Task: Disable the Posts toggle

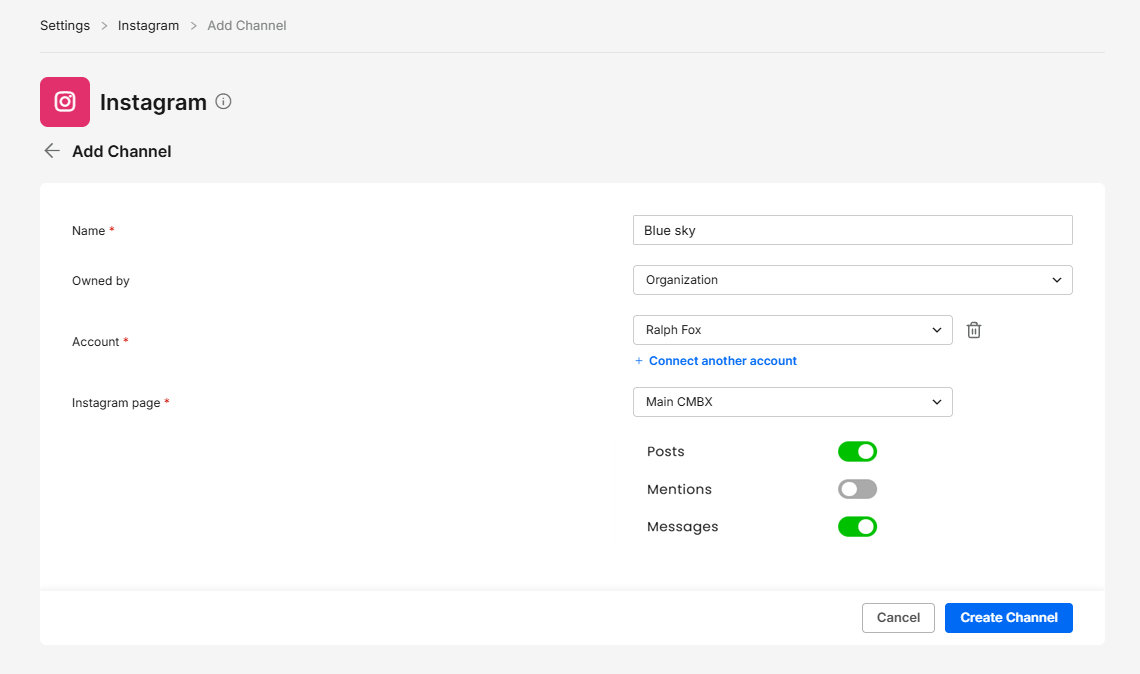Action: click(x=857, y=452)
